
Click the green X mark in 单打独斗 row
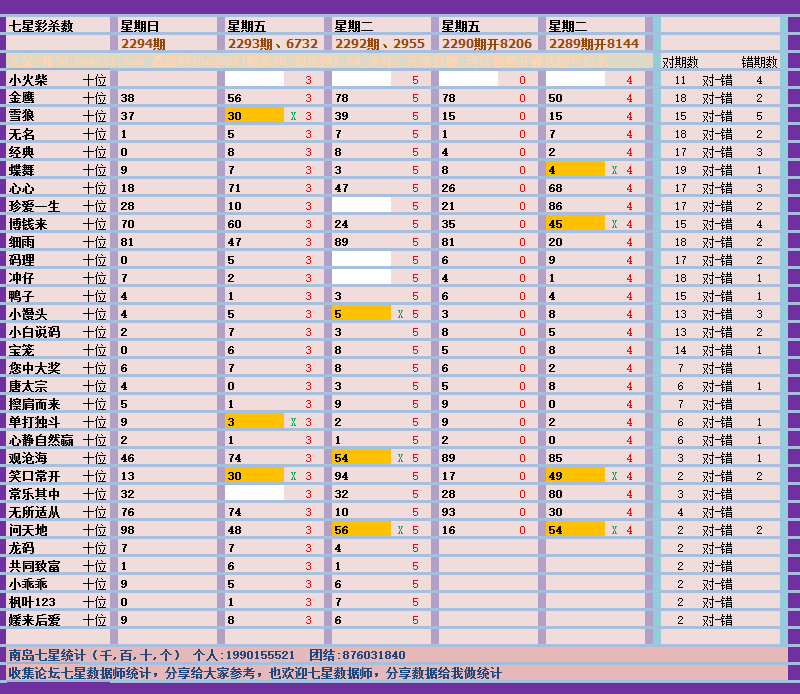pos(293,422)
